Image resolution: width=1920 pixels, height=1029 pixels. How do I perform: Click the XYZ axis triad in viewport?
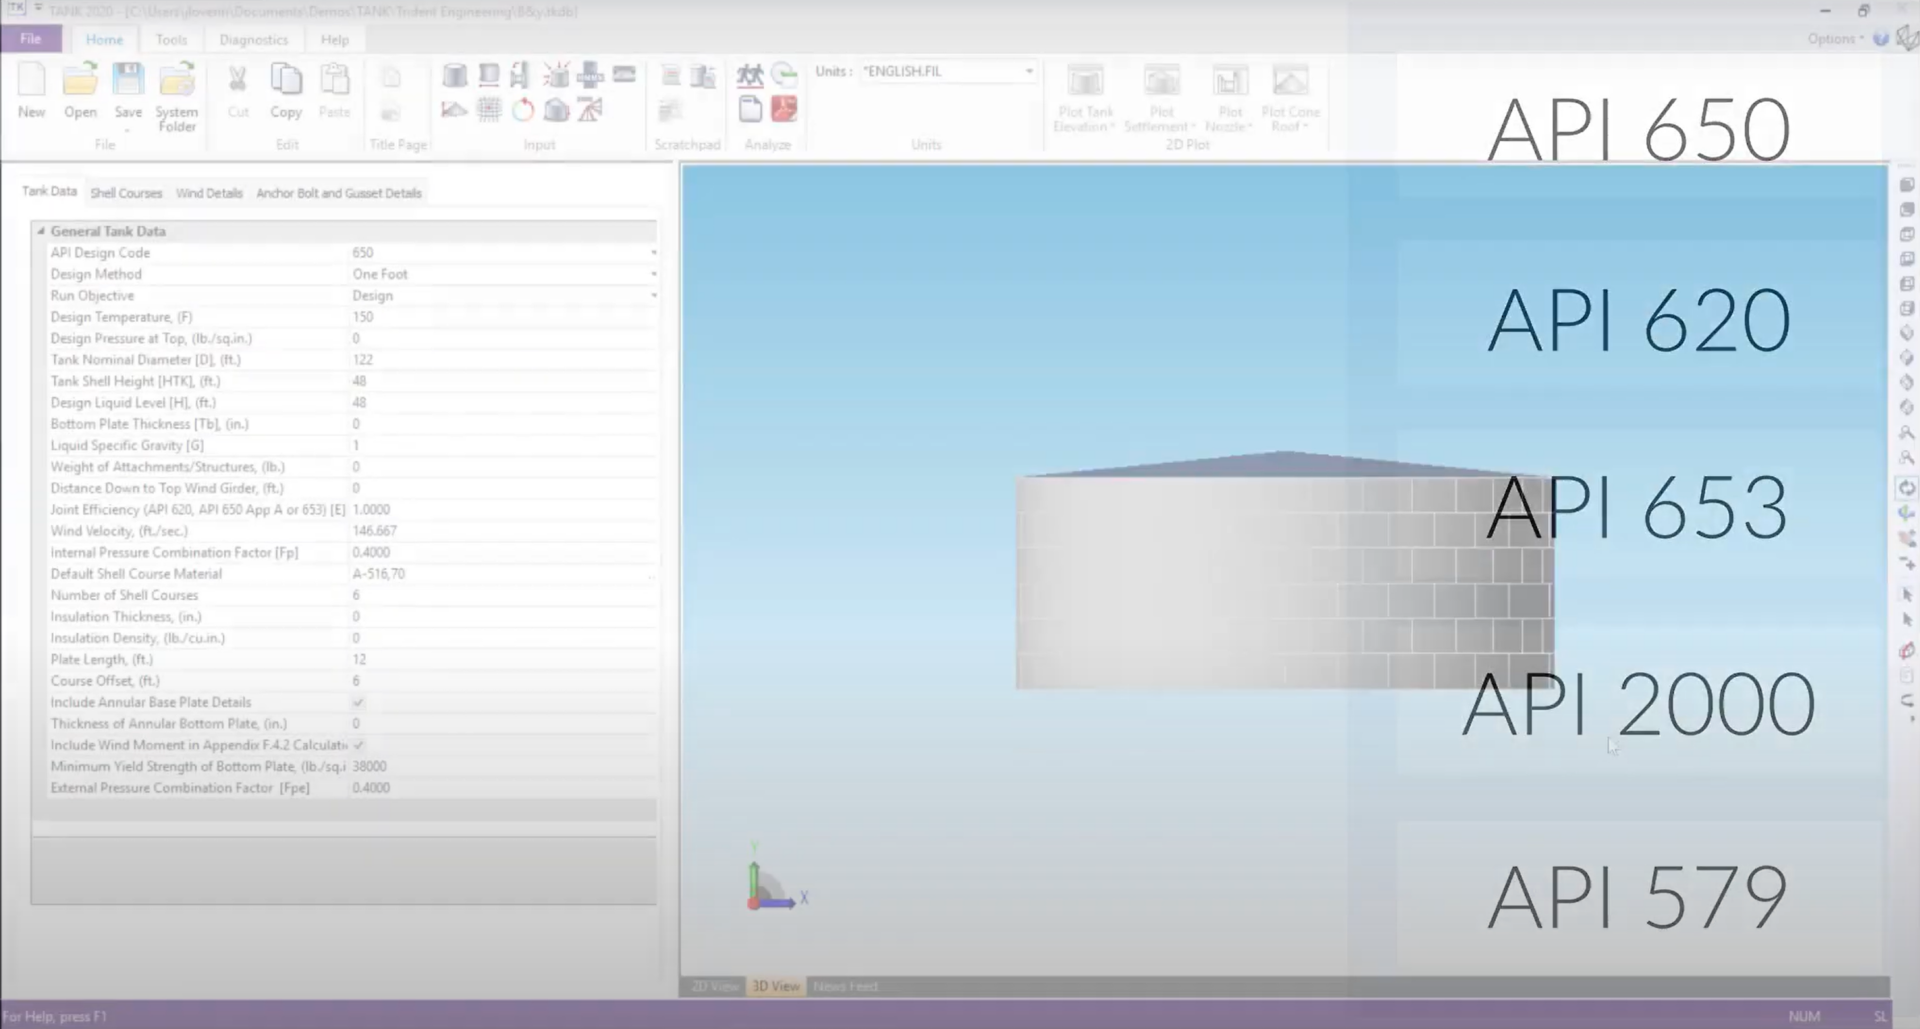coord(775,877)
